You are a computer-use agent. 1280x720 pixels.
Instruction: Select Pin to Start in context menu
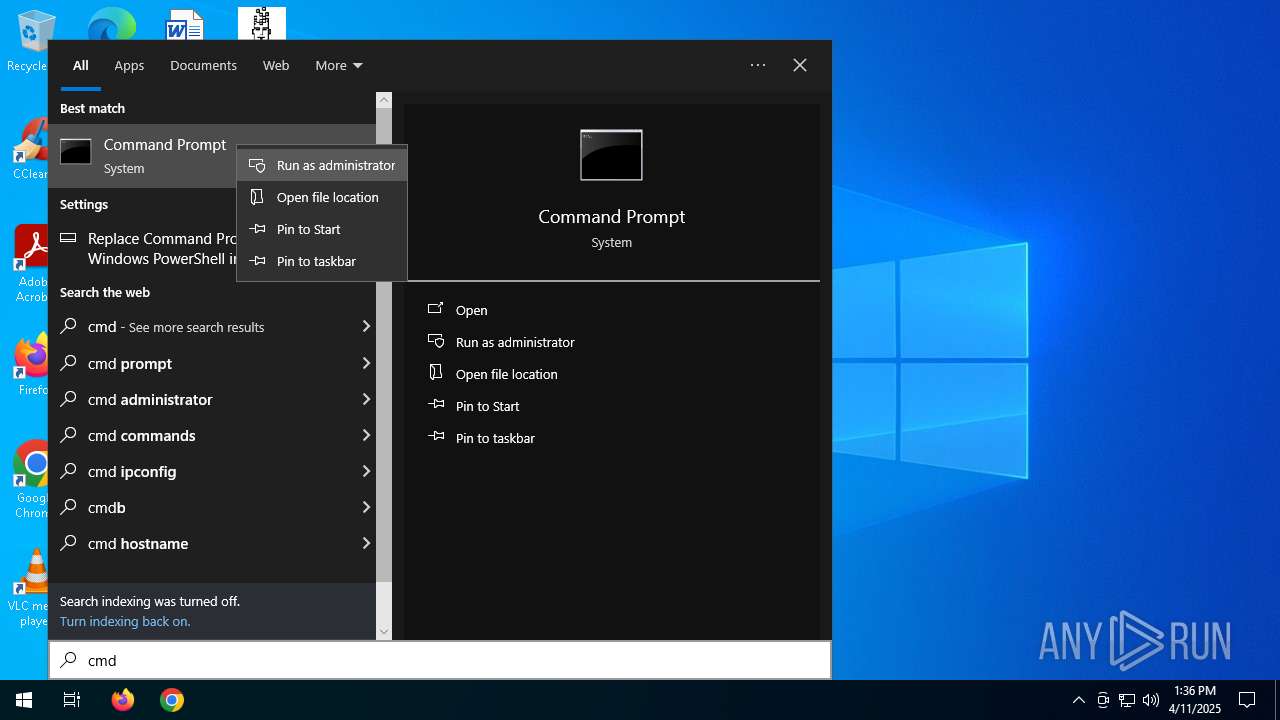click(x=322, y=229)
